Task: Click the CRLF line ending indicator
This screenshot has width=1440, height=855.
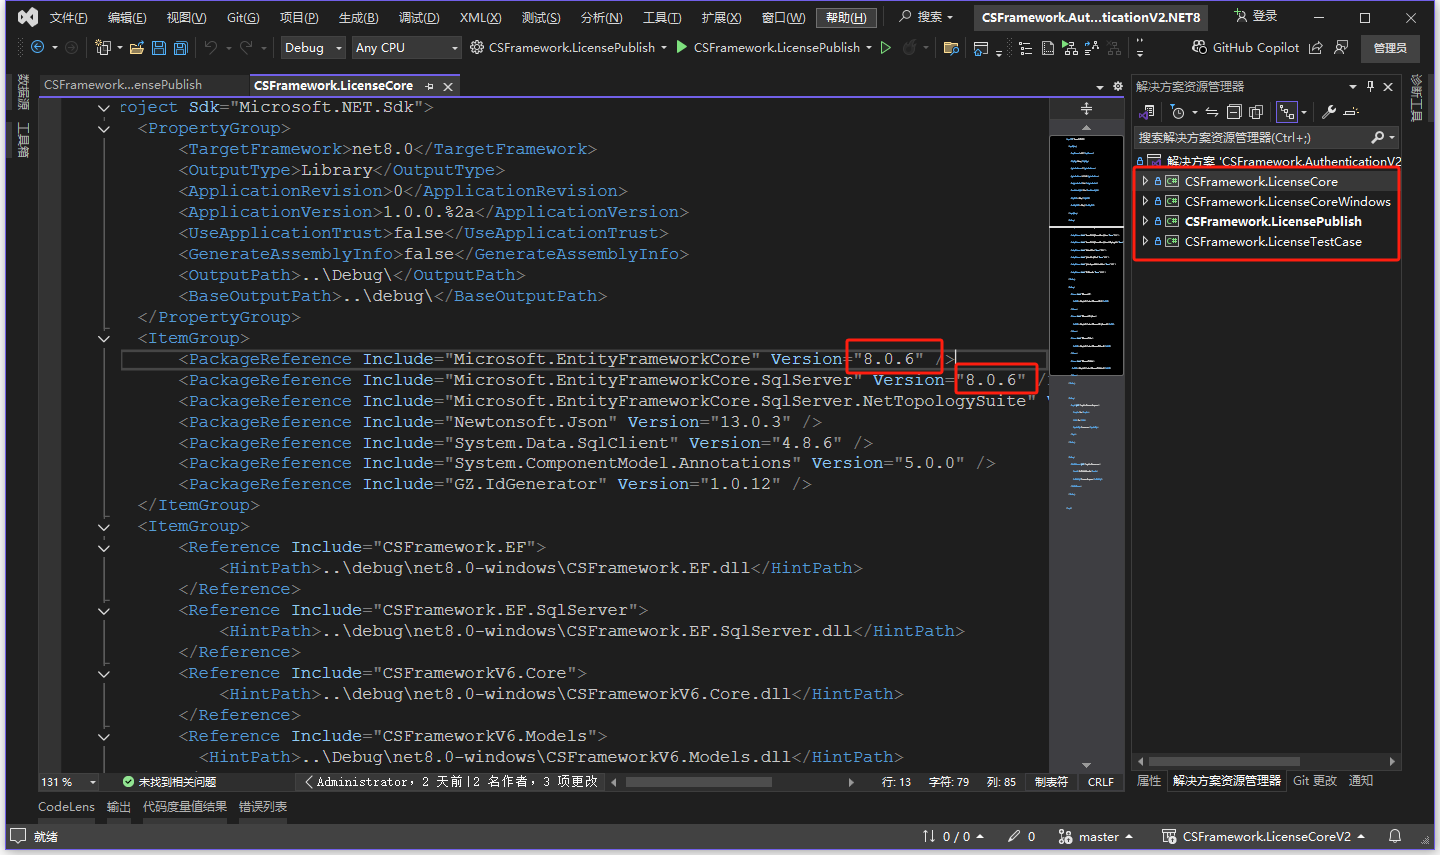Action: 1101,782
